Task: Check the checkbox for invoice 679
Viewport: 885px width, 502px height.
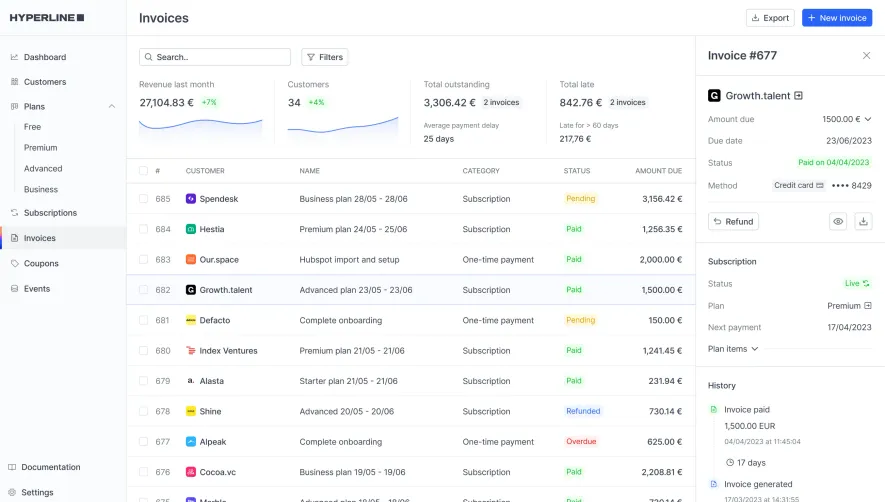Action: click(x=143, y=381)
